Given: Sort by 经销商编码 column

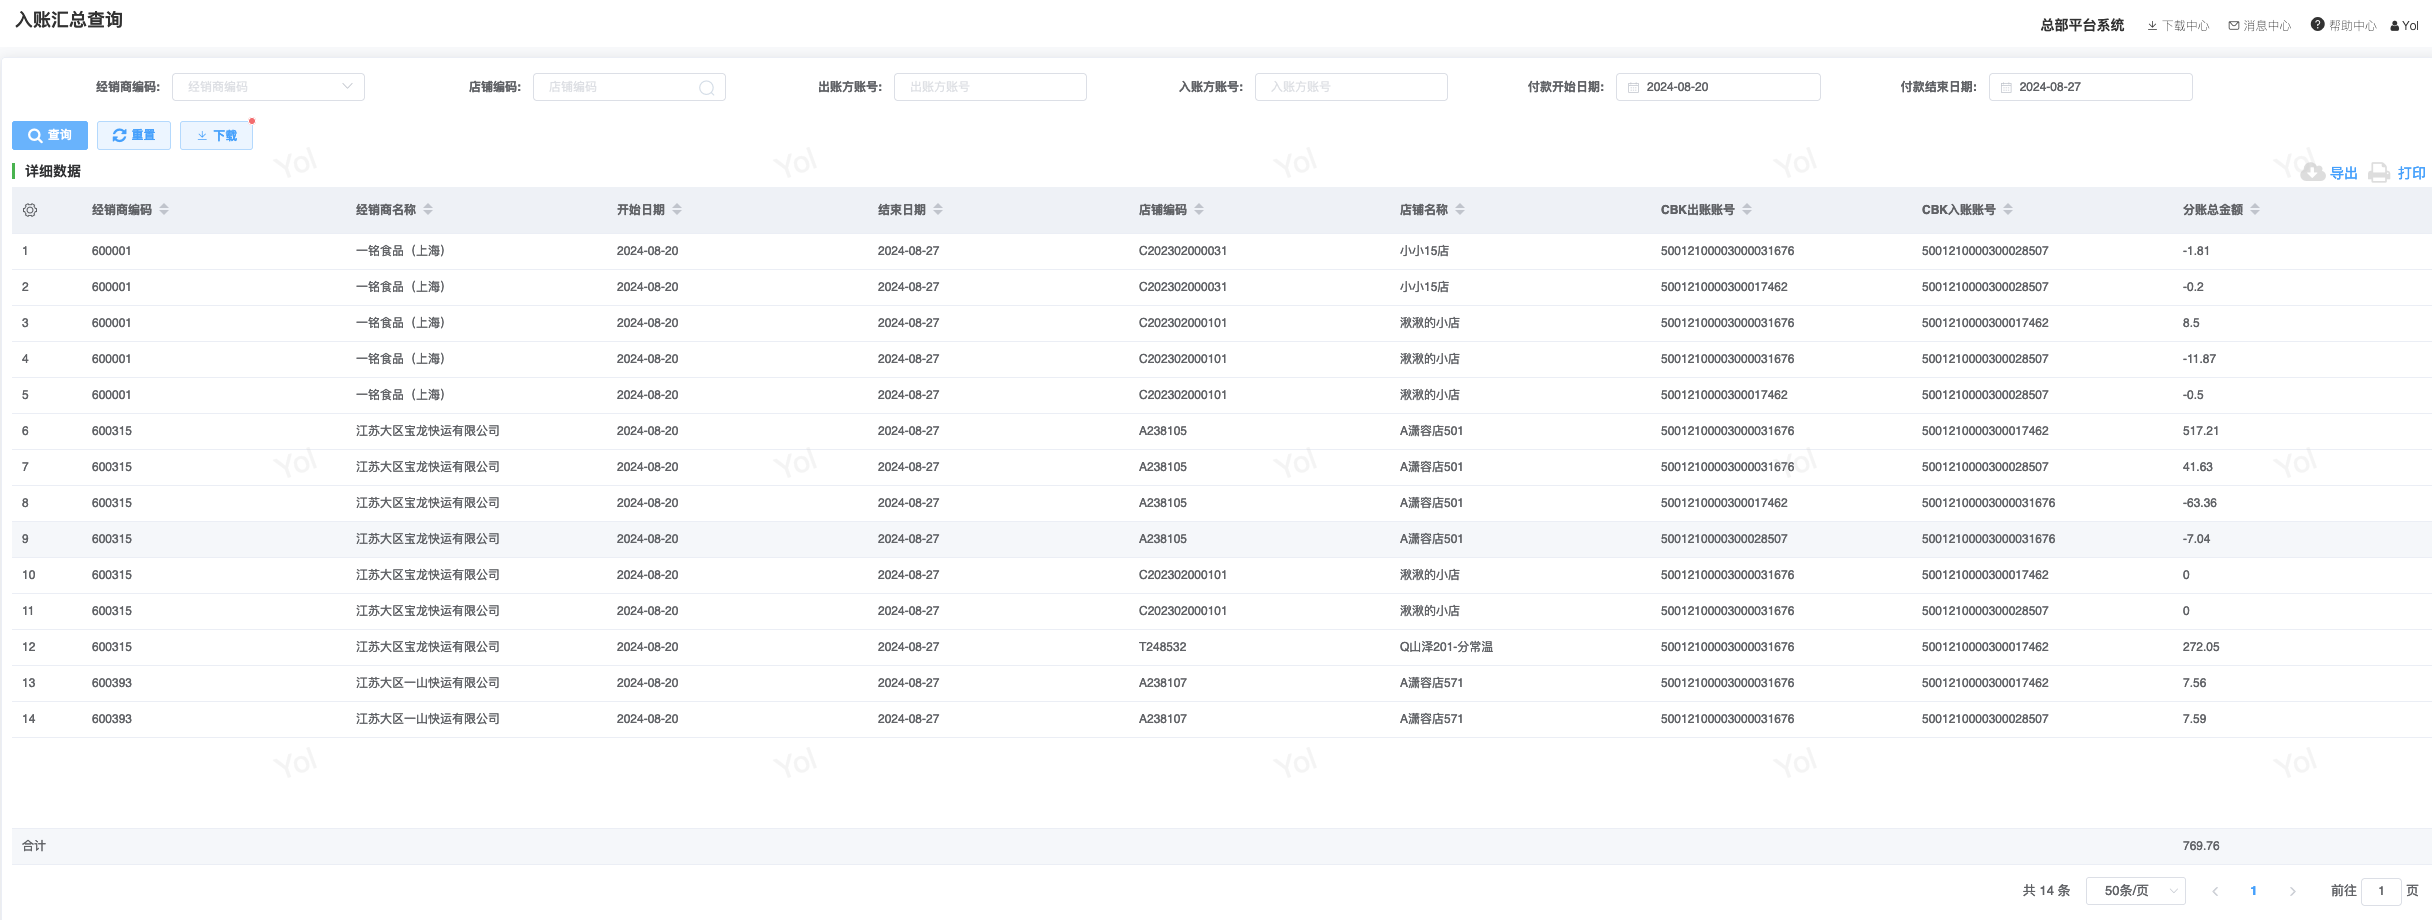Looking at the screenshot, I should (164, 210).
